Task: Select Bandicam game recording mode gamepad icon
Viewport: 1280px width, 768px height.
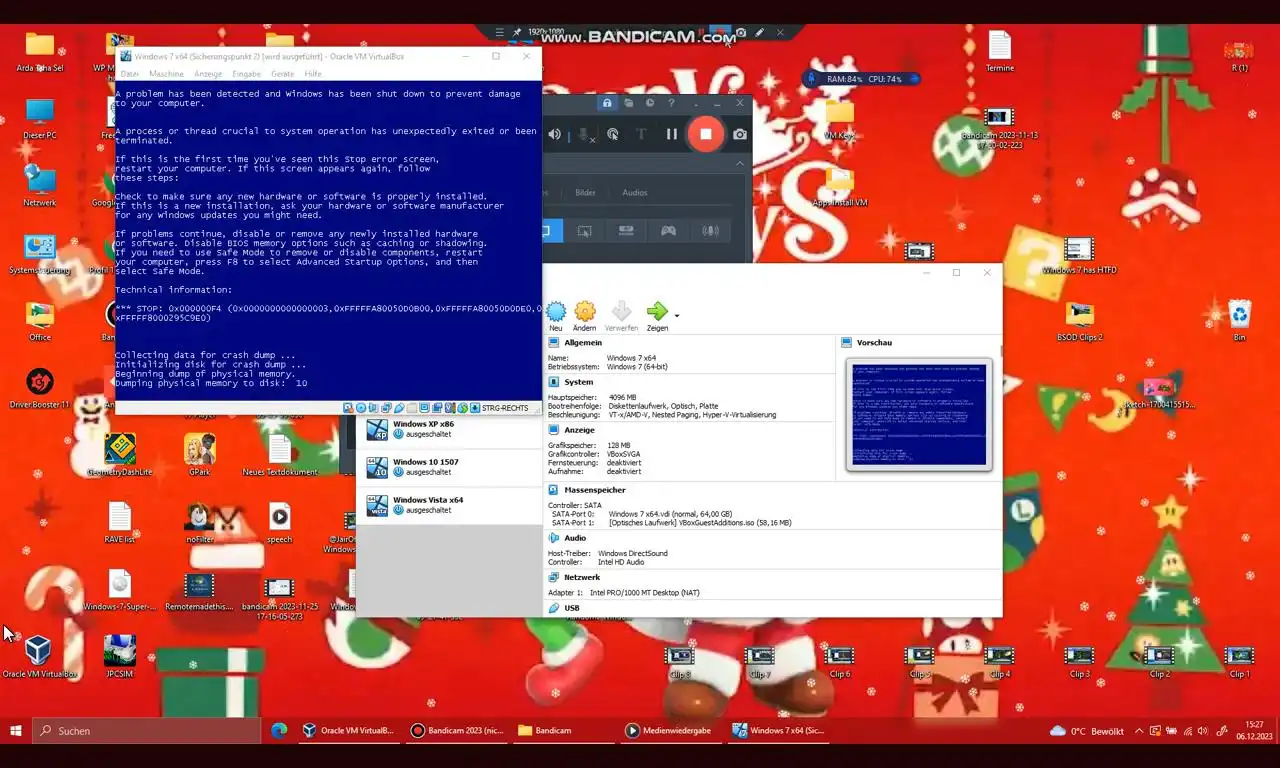Action: [x=668, y=231]
